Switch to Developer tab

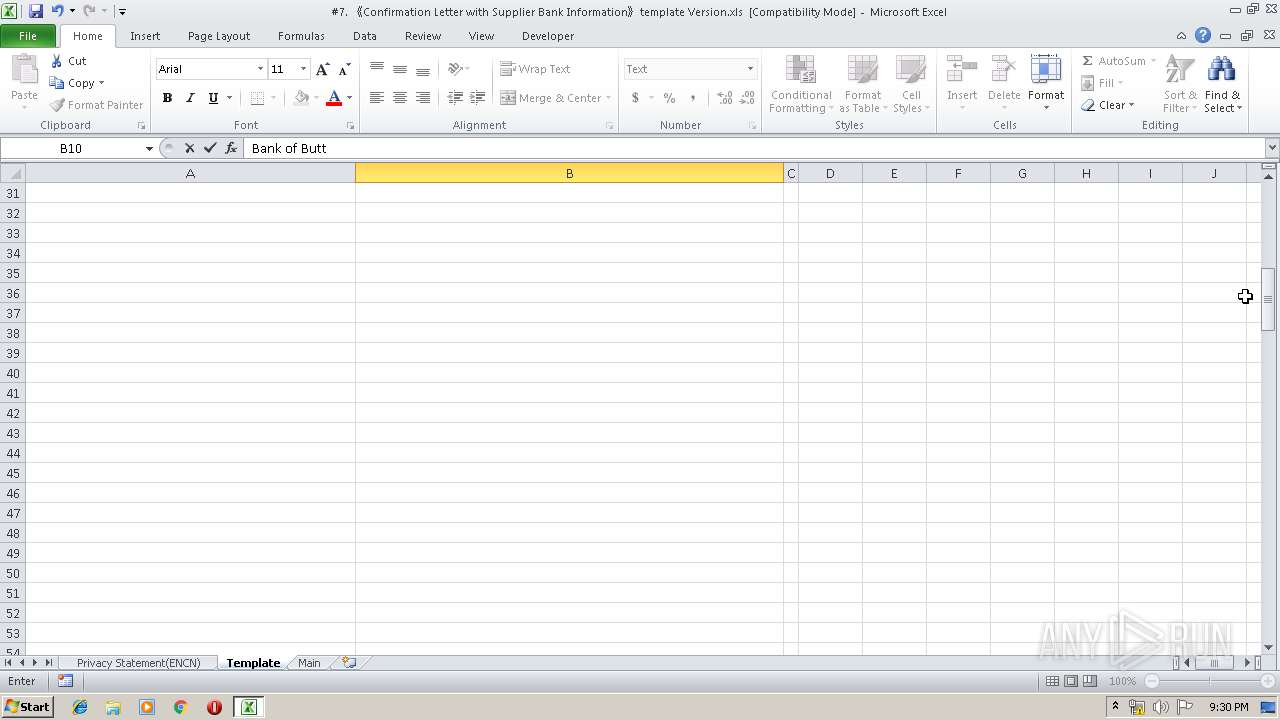click(548, 36)
